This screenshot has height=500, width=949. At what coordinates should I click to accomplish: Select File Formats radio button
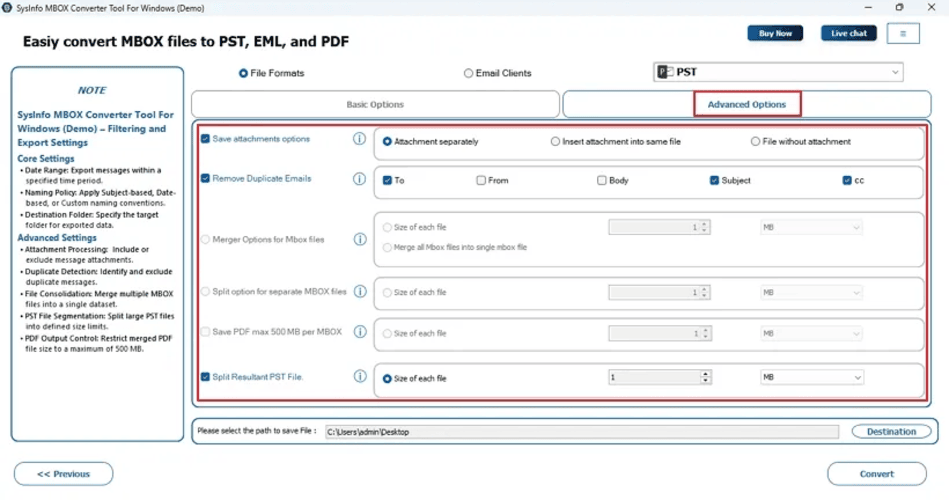[x=243, y=73]
